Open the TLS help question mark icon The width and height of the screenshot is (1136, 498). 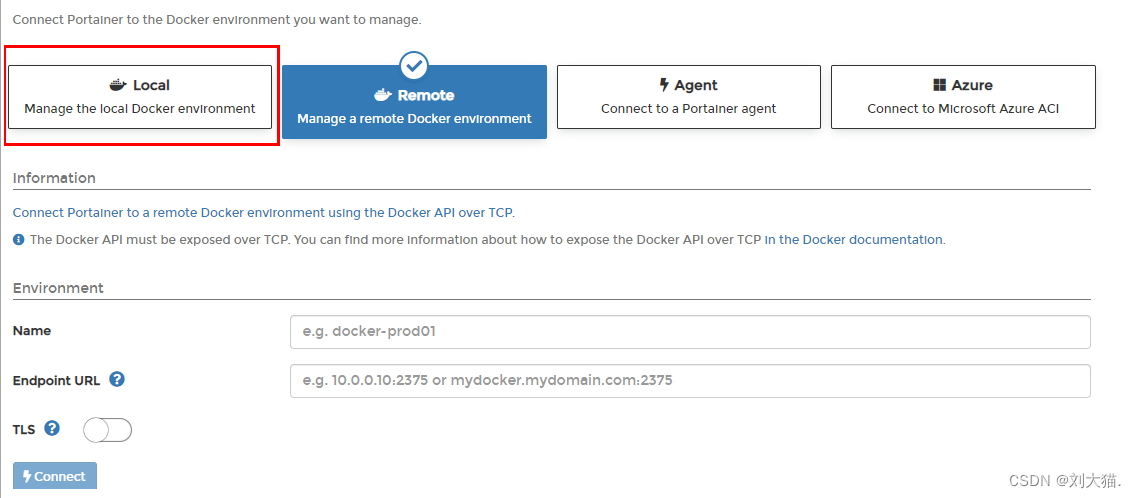point(51,428)
